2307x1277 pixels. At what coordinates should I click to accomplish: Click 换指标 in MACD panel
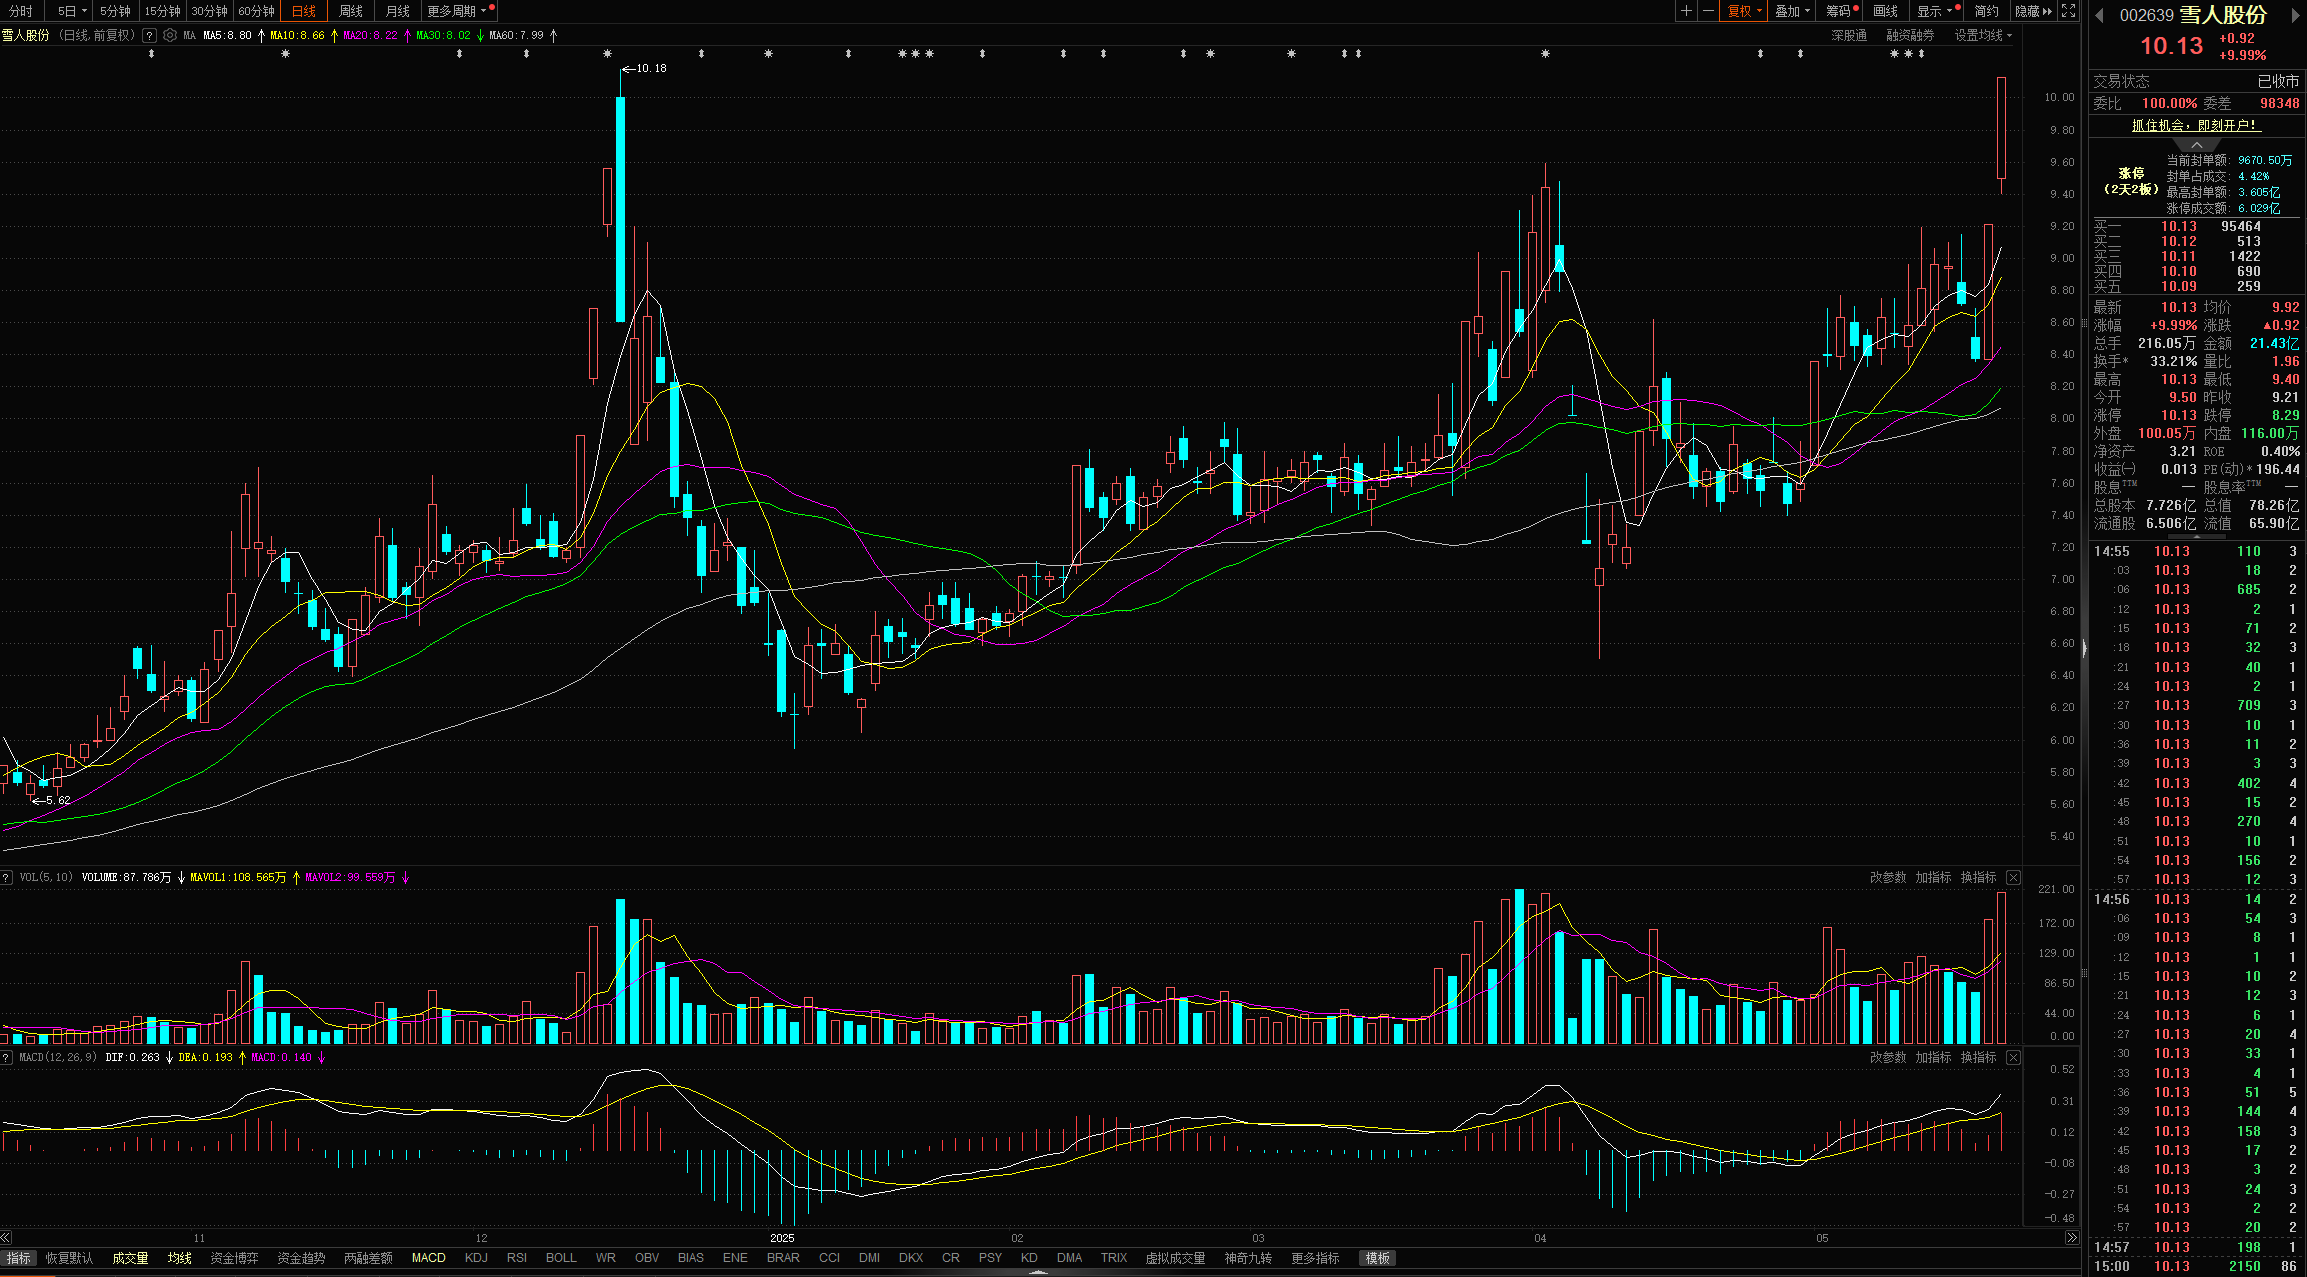pyautogui.click(x=1978, y=1057)
